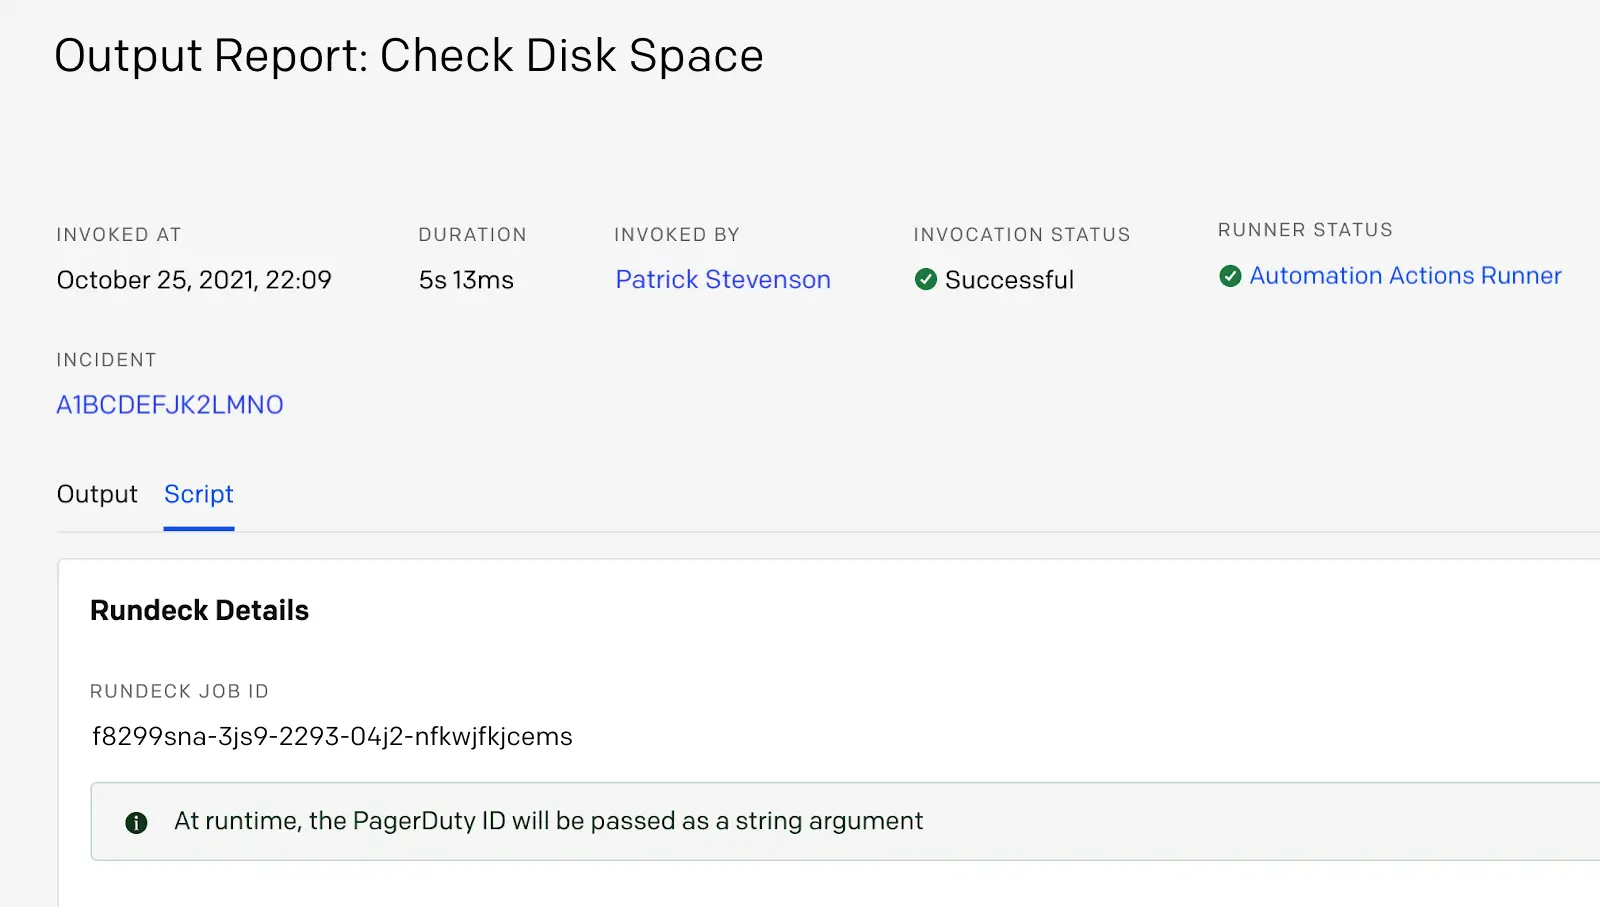Click the info icon in runtime notice

[x=136, y=822]
